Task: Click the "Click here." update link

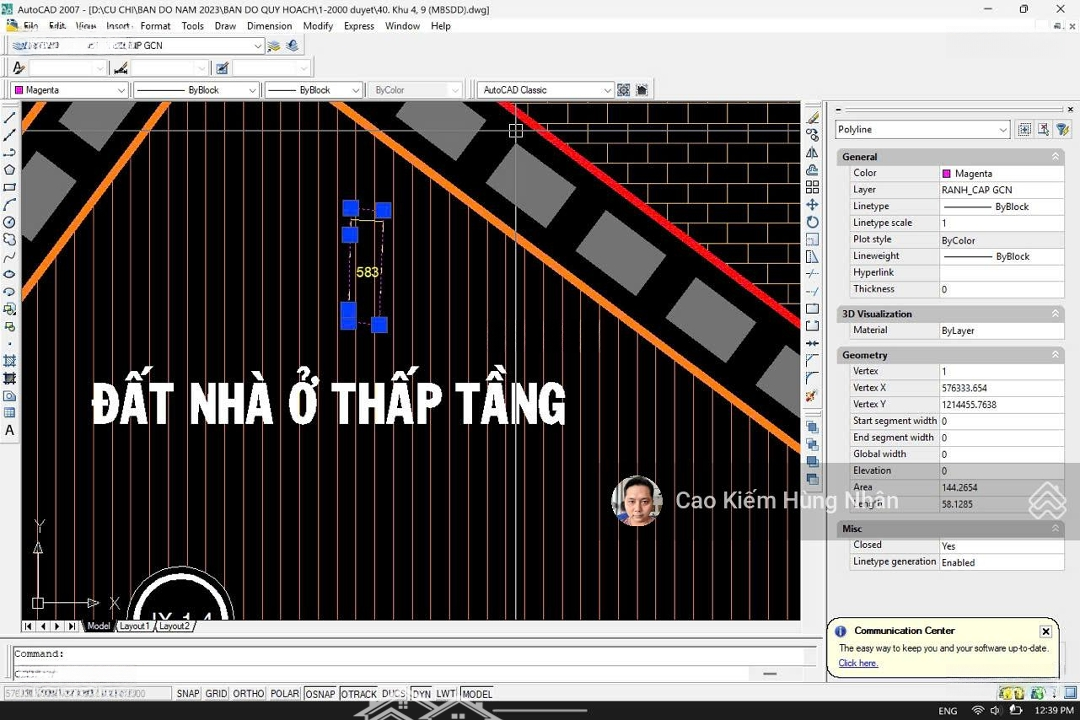Action: pyautogui.click(x=858, y=663)
